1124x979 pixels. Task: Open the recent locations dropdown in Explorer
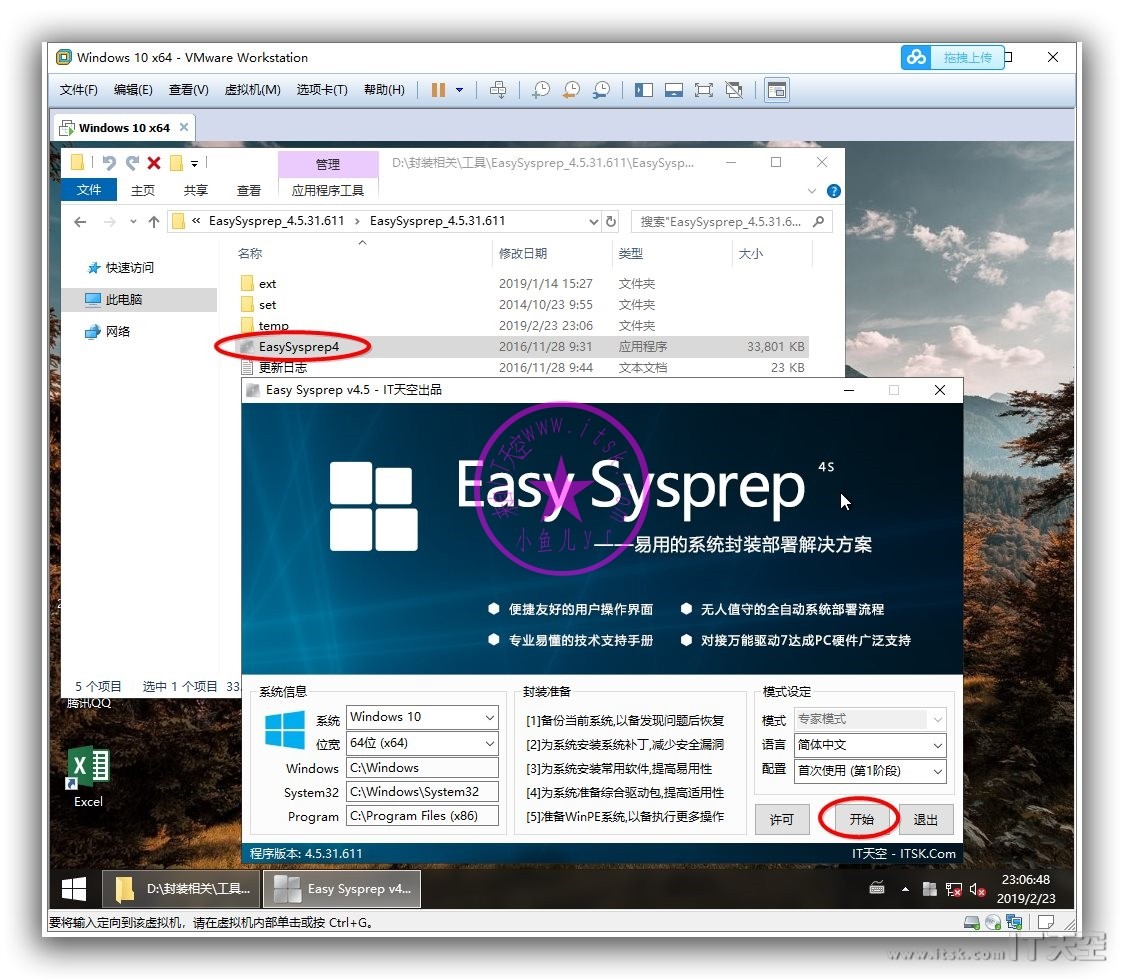click(133, 221)
